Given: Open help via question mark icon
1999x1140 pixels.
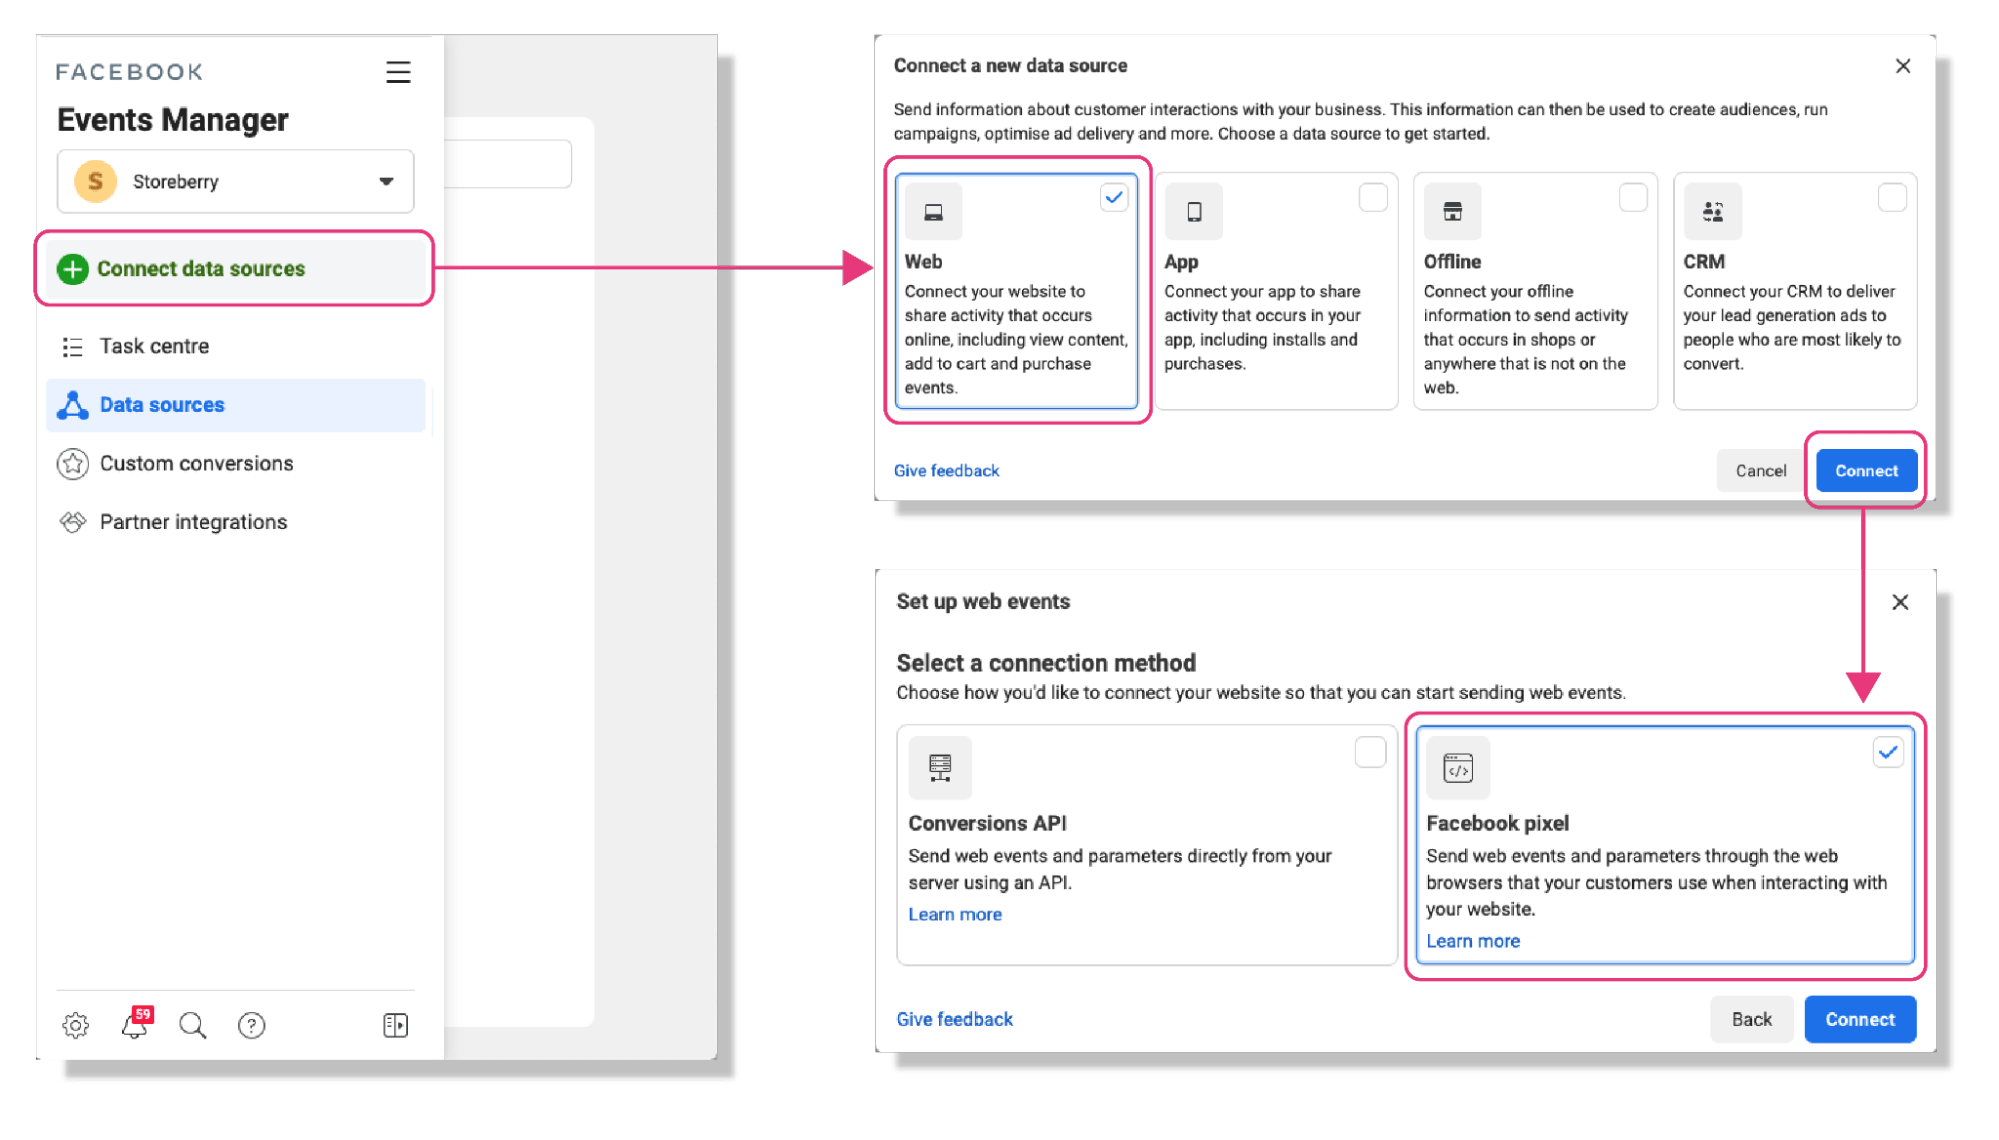Looking at the screenshot, I should click(251, 1025).
